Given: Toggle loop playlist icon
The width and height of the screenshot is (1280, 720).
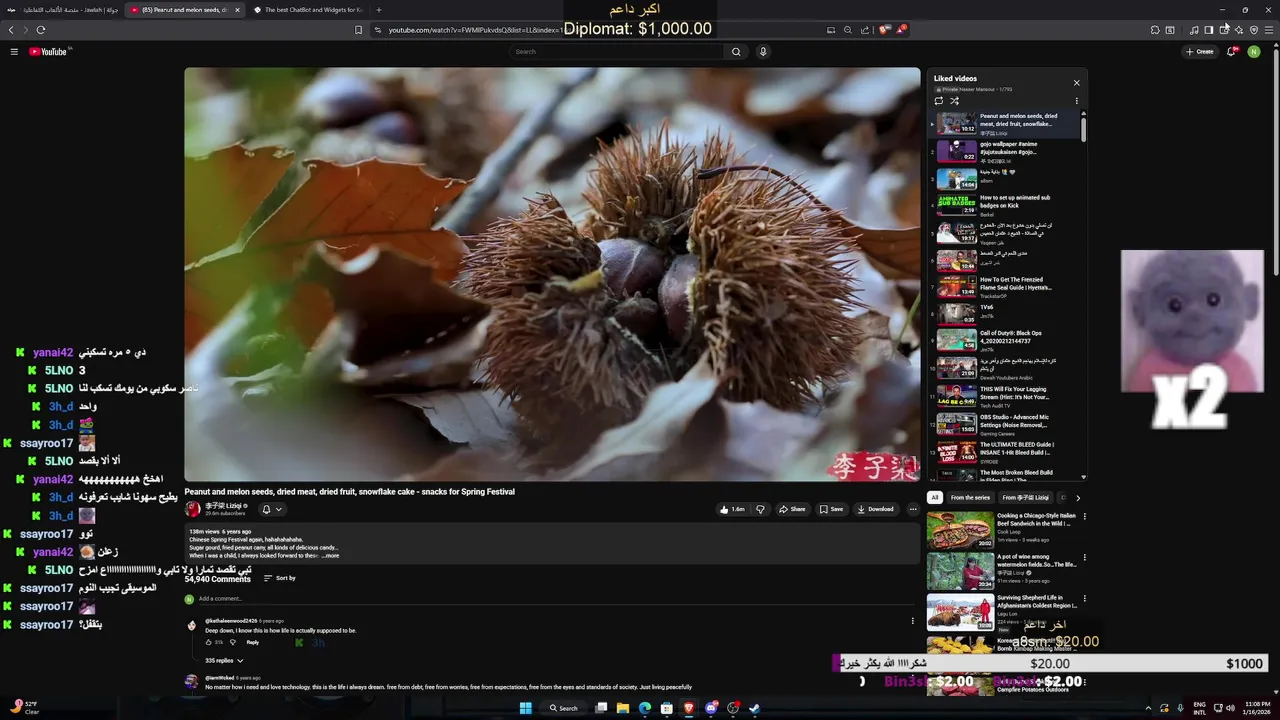Looking at the screenshot, I should tap(938, 101).
